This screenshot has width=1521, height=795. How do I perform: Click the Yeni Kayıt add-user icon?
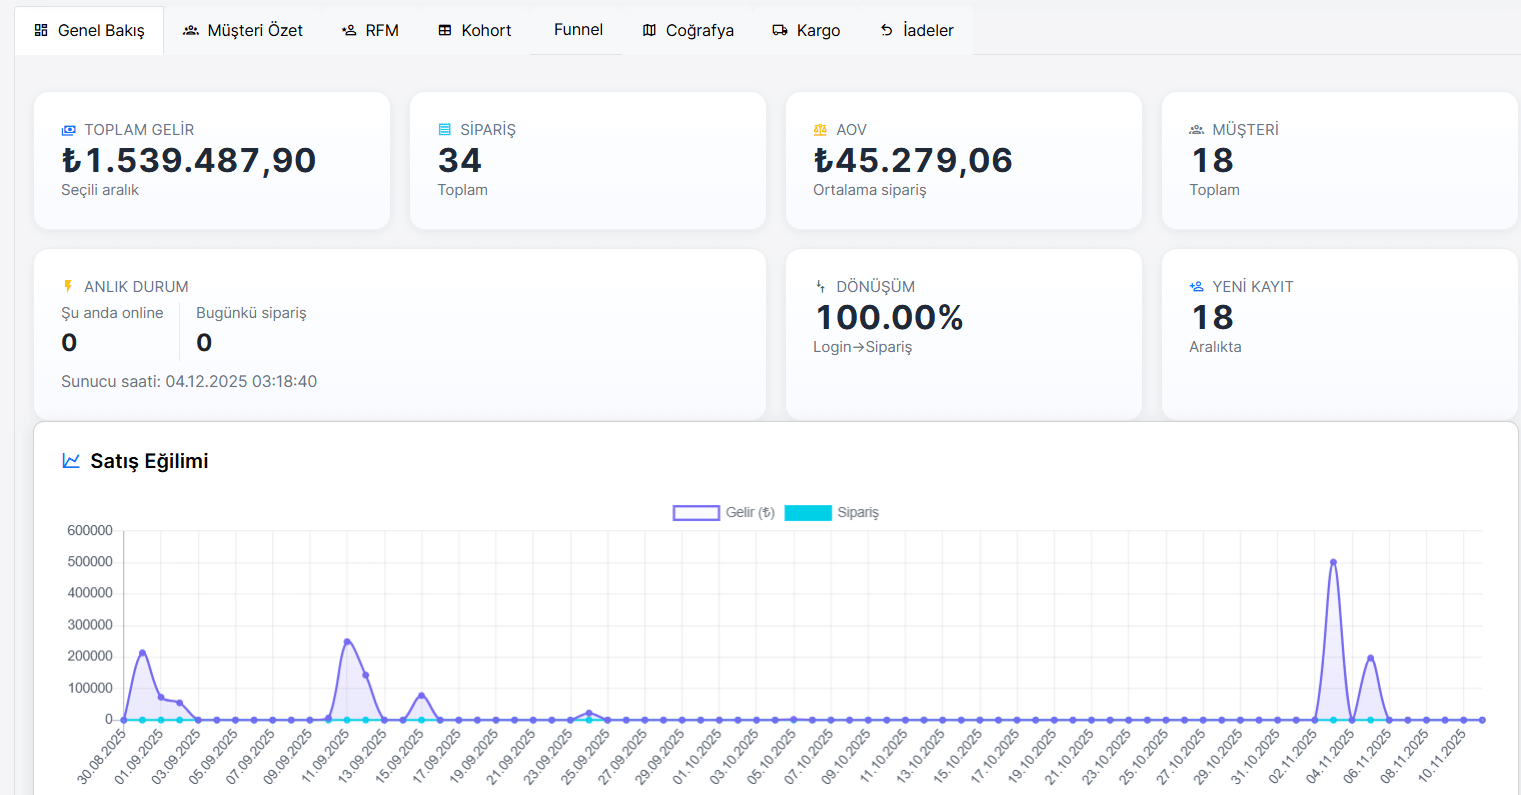(x=1196, y=286)
